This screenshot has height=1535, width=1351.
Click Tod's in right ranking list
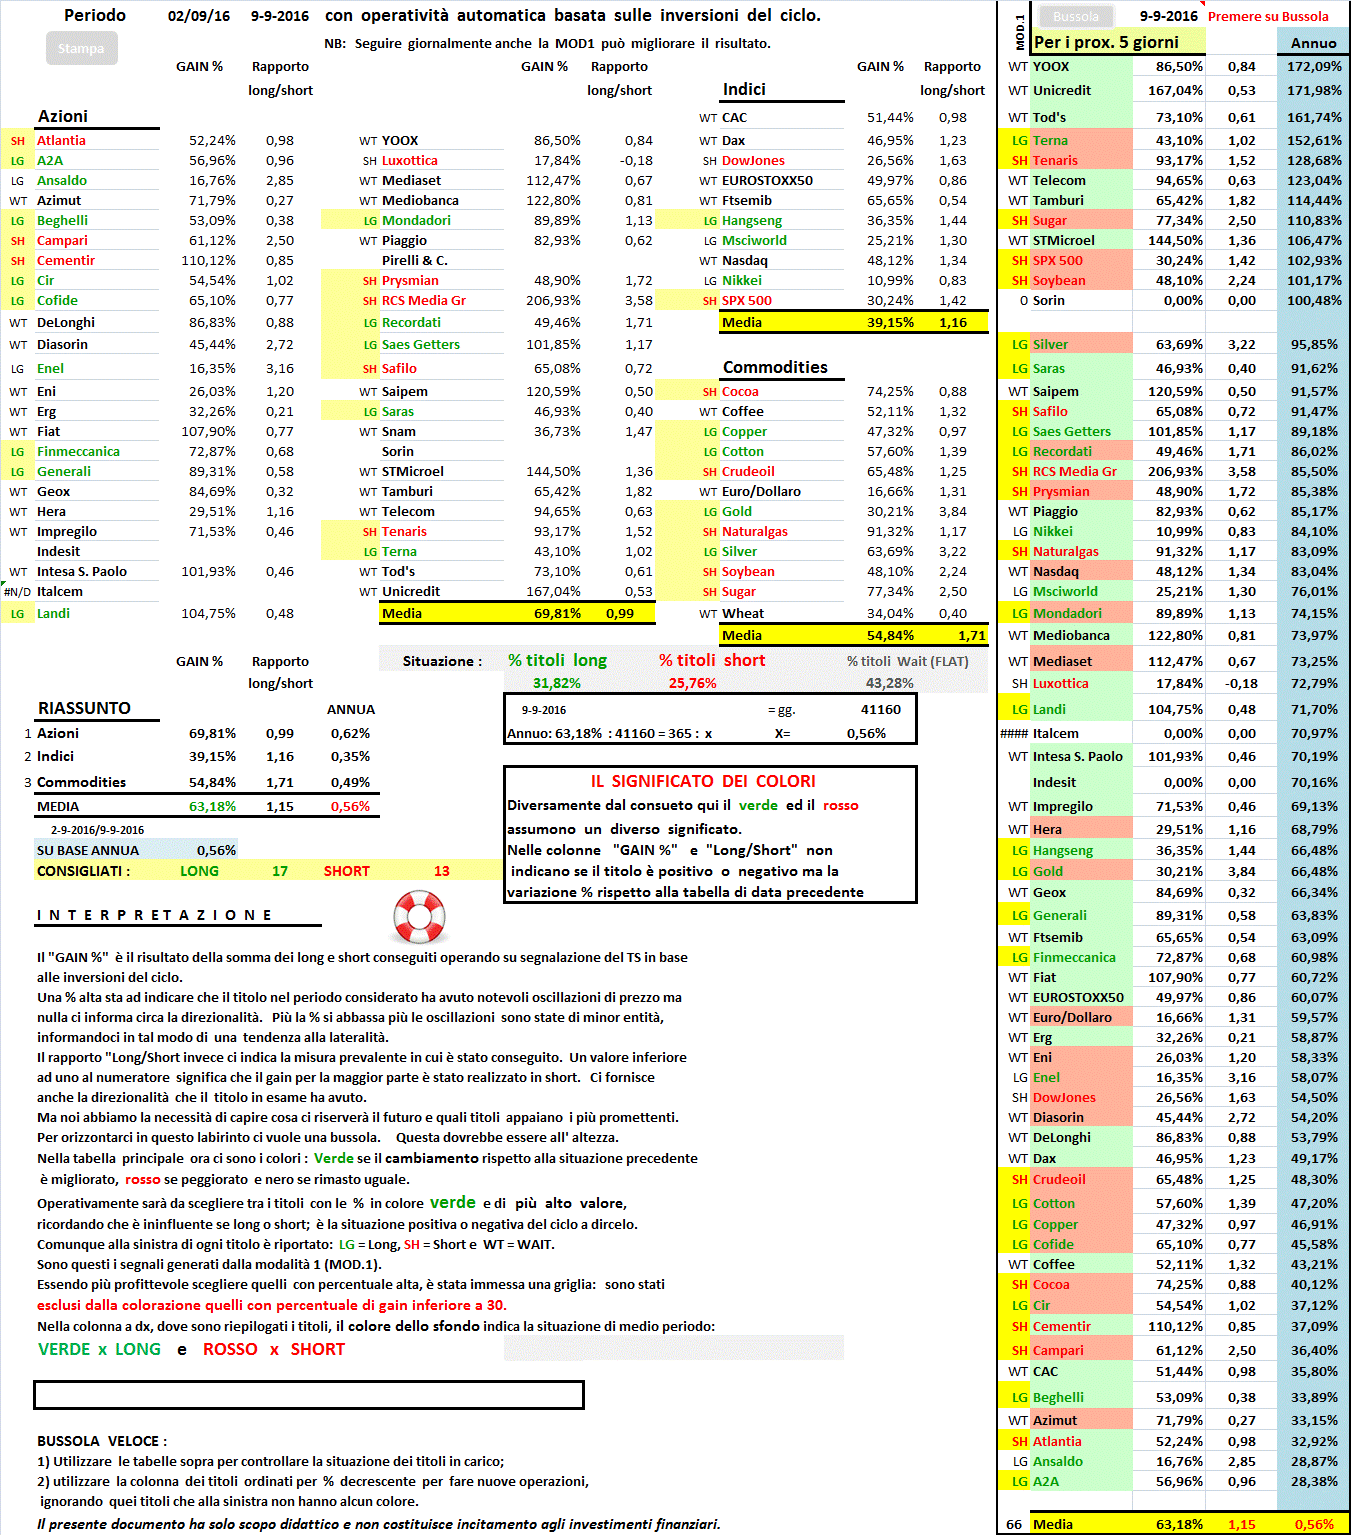(1049, 117)
